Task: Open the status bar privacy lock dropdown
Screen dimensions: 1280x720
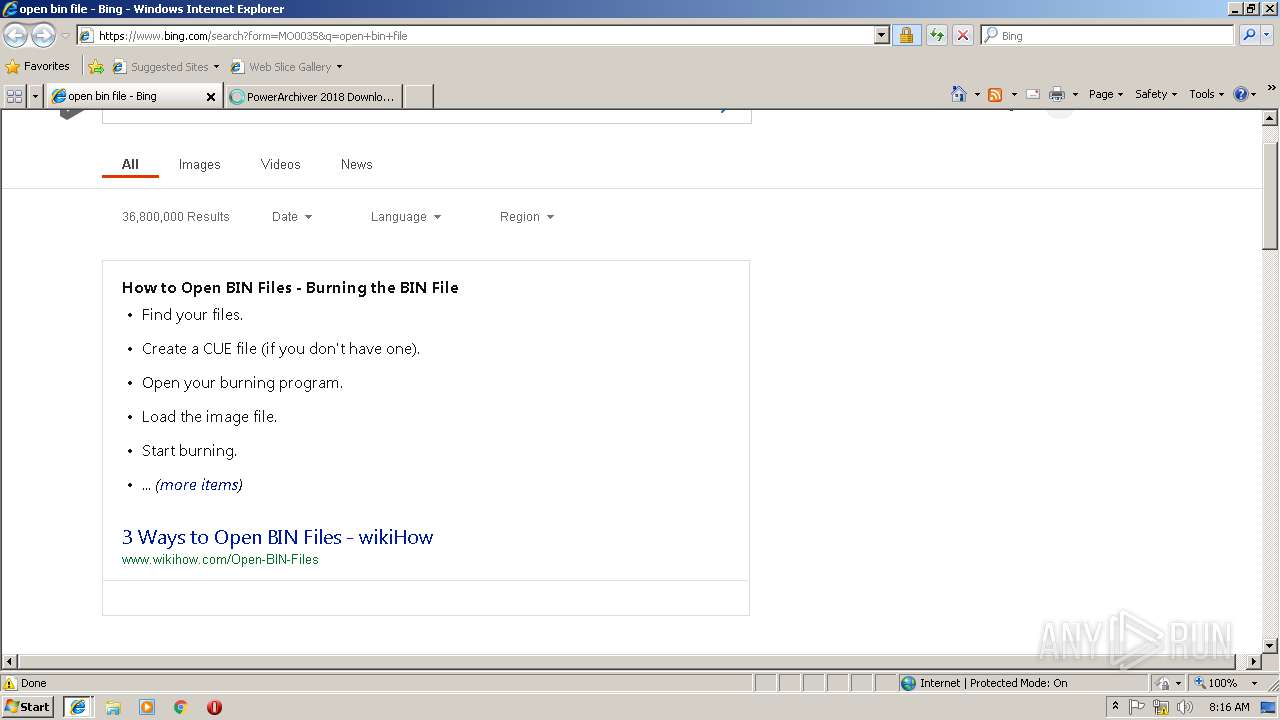Action: point(1168,683)
